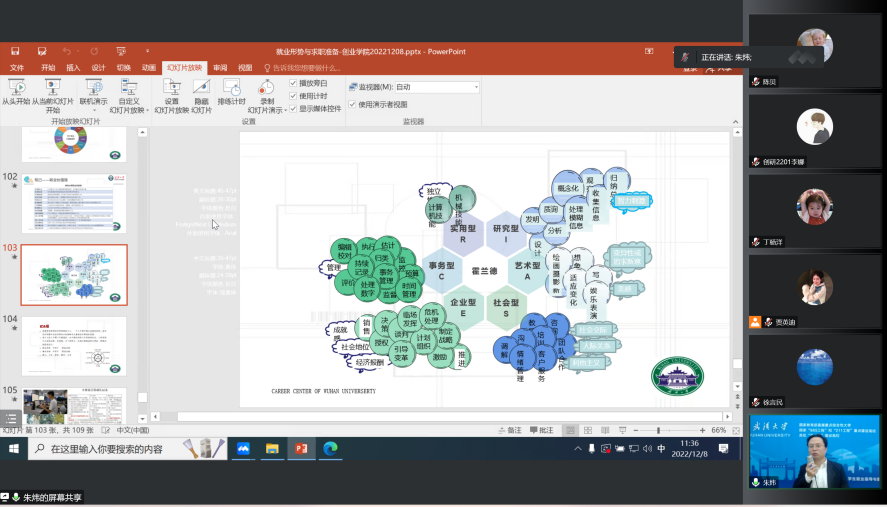Open the File (文件) menu

coord(17,68)
